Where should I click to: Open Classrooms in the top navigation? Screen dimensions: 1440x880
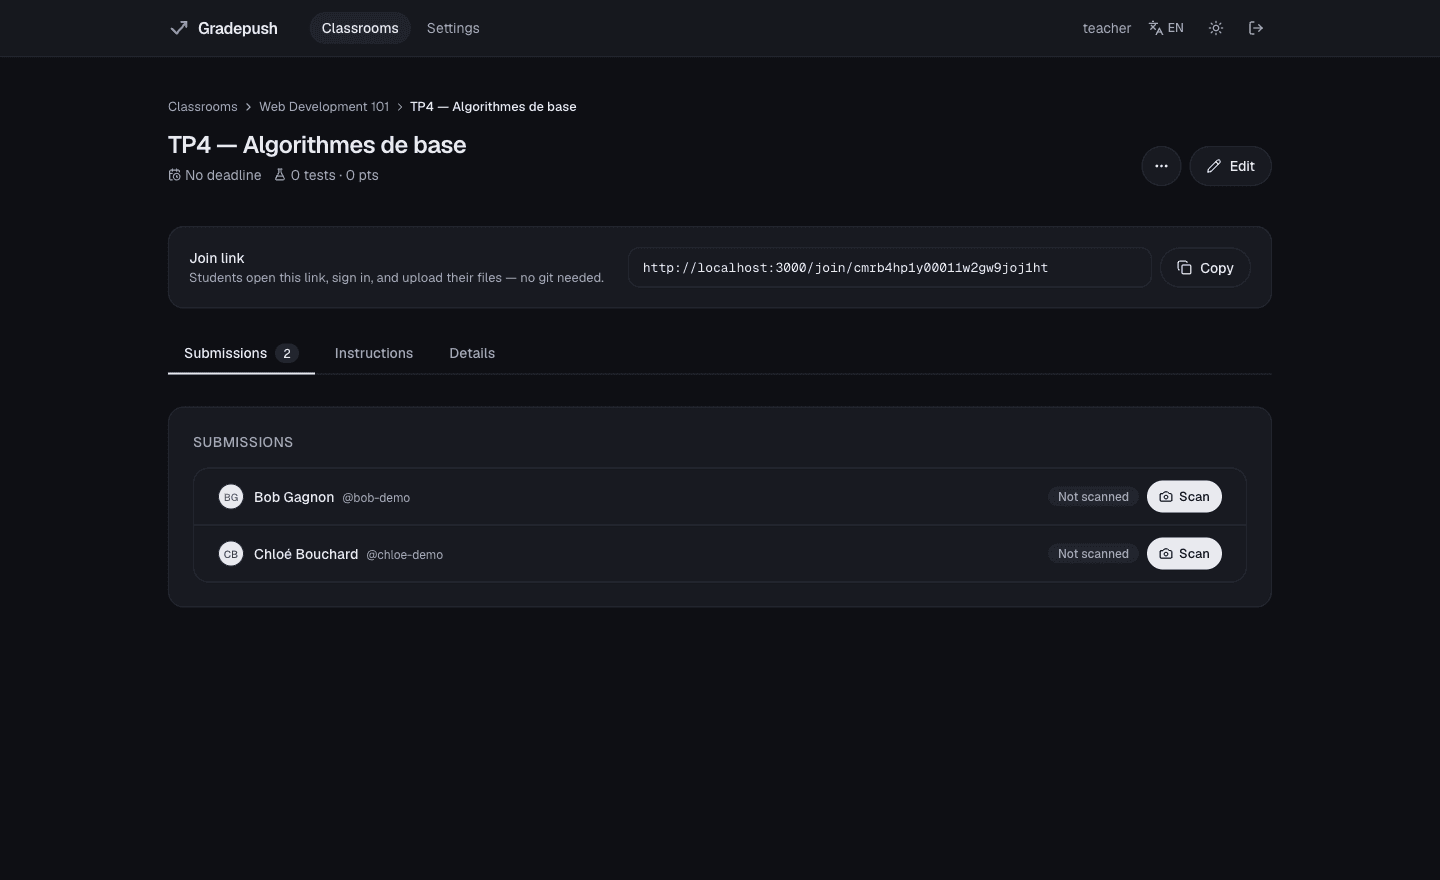click(360, 28)
